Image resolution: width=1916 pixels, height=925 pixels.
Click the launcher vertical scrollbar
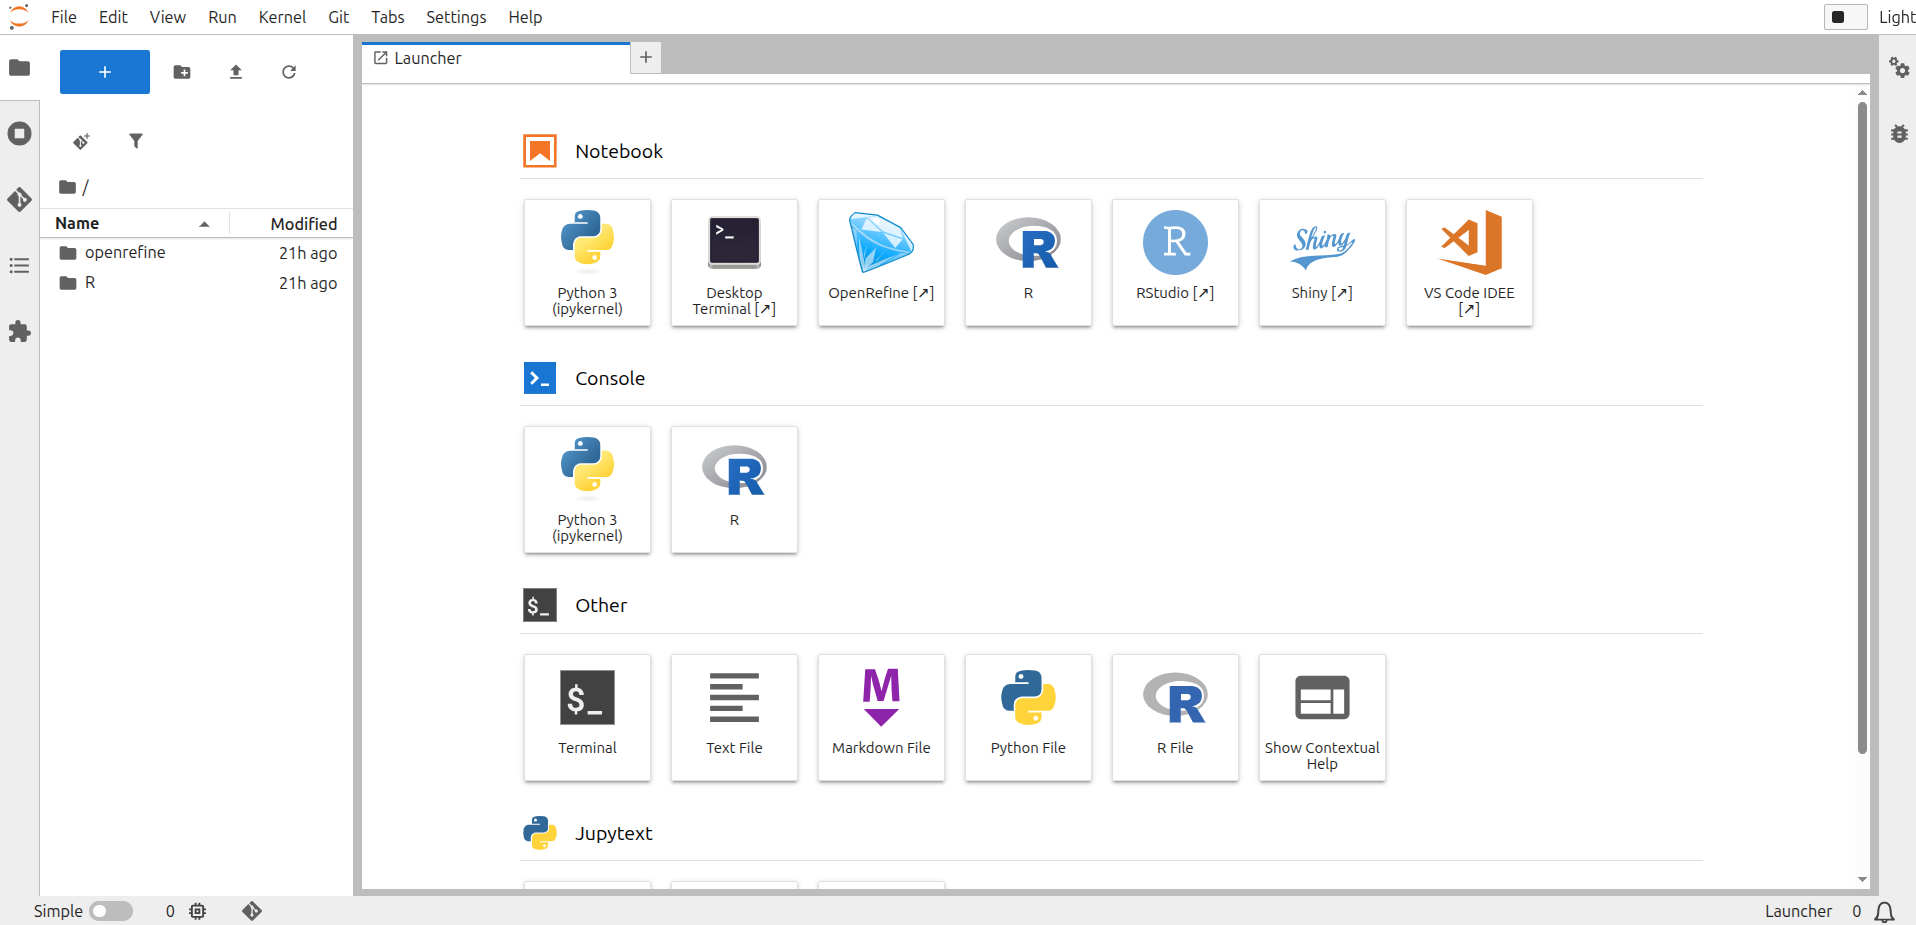point(1862,428)
